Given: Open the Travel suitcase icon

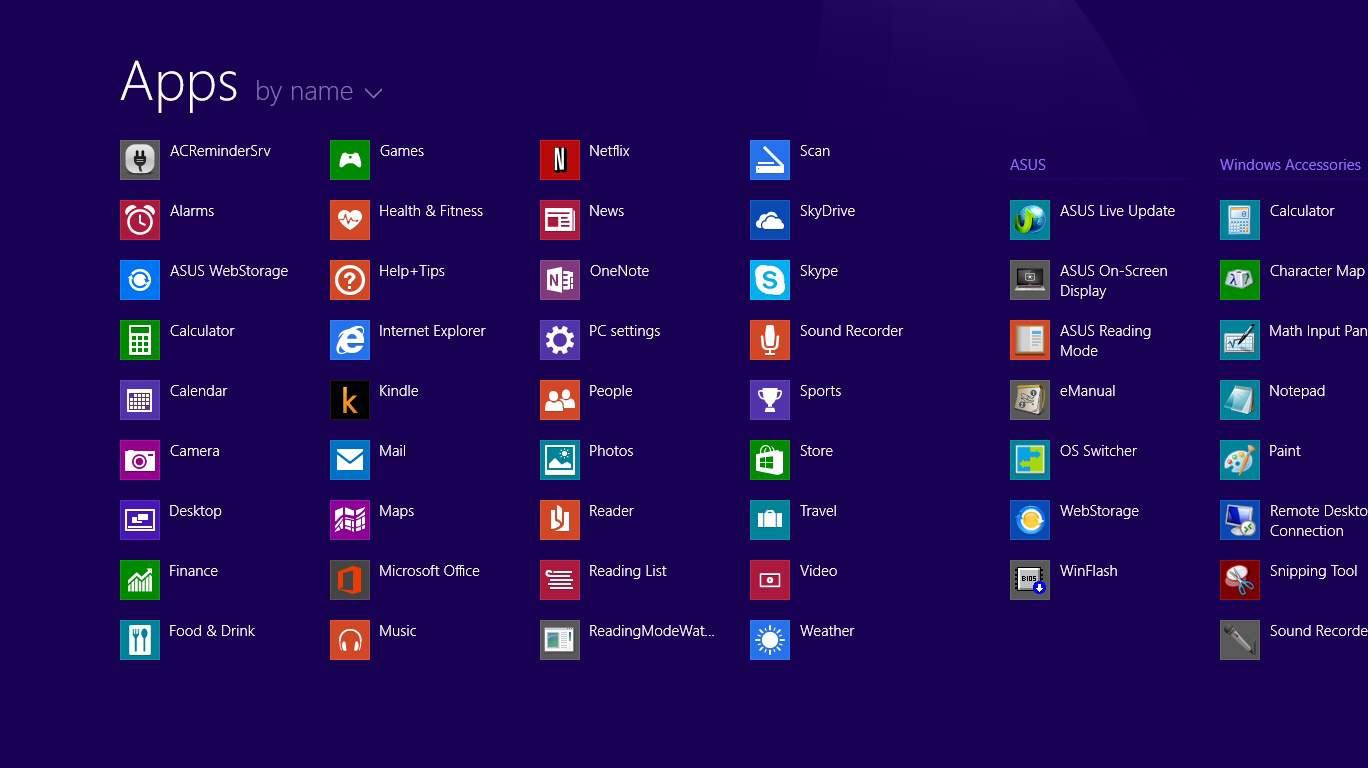Looking at the screenshot, I should point(770,520).
